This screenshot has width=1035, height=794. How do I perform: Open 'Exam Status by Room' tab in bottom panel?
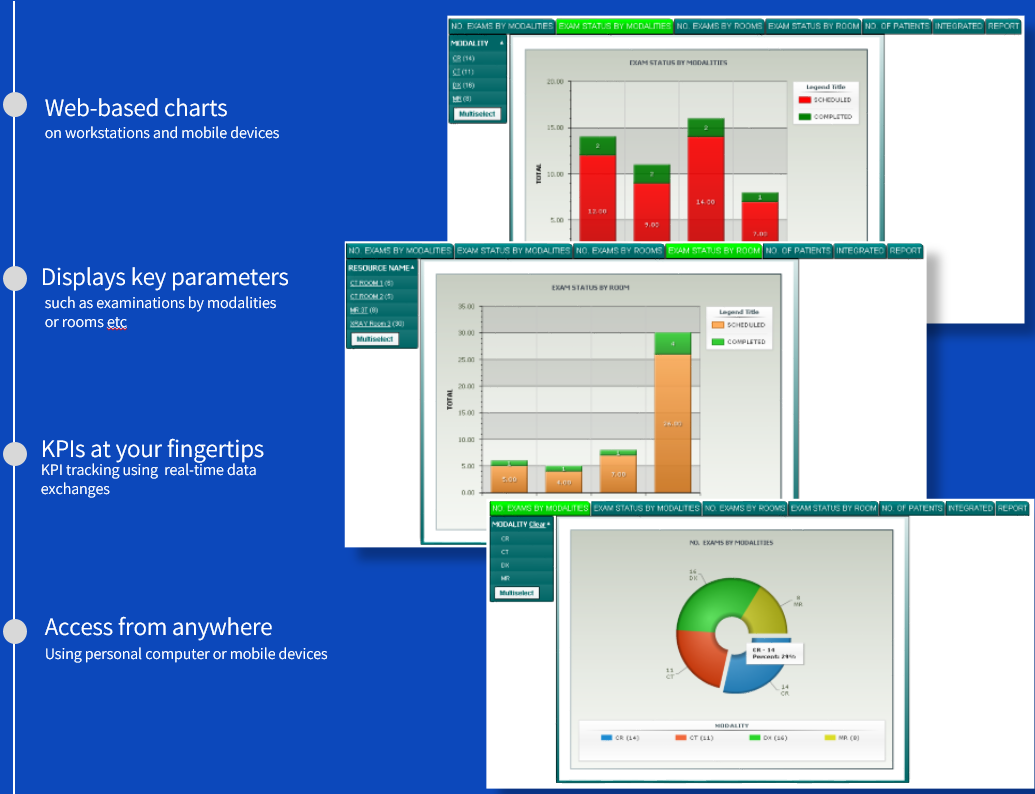833,508
